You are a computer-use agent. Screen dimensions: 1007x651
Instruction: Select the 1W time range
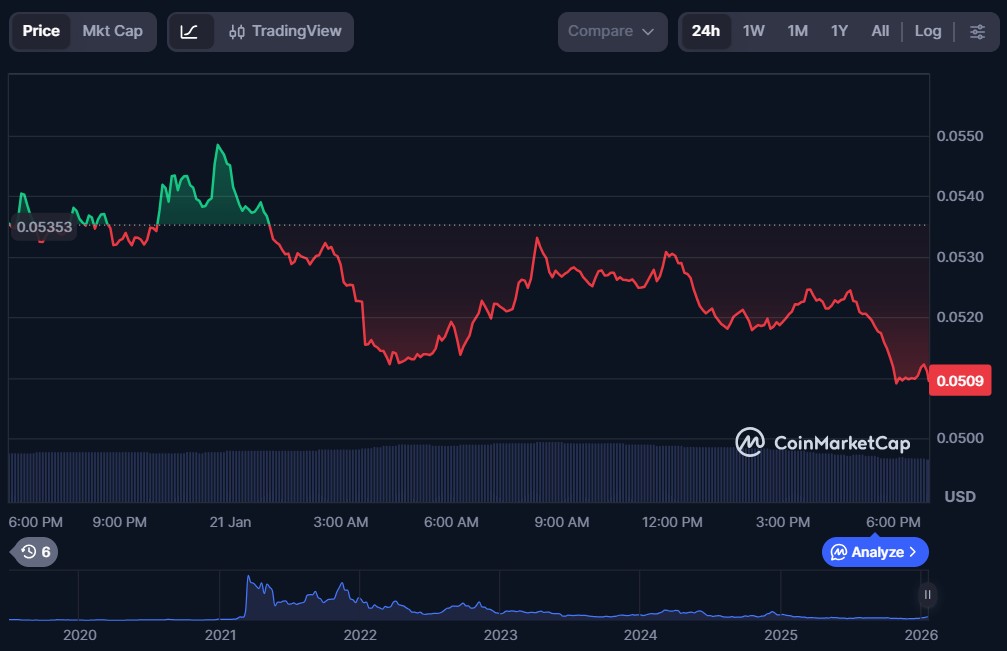coord(754,31)
